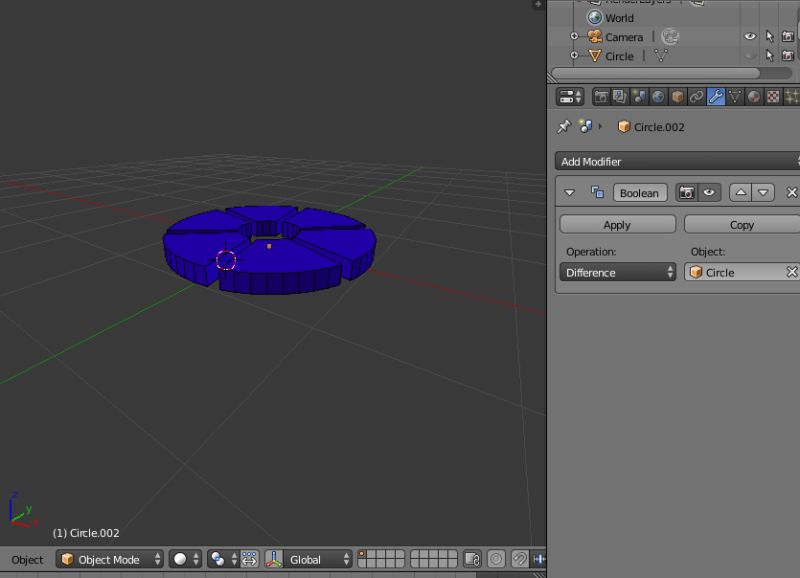Image resolution: width=800 pixels, height=578 pixels.
Task: Select the Modifiers wrench properties icon
Action: tap(715, 96)
